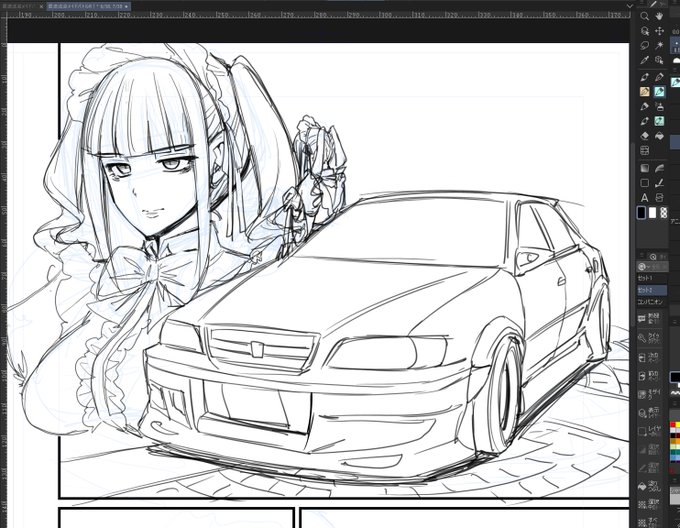Click the mosaic (モザイク) quick access button
The image size is (680, 528).
[x=650, y=394]
